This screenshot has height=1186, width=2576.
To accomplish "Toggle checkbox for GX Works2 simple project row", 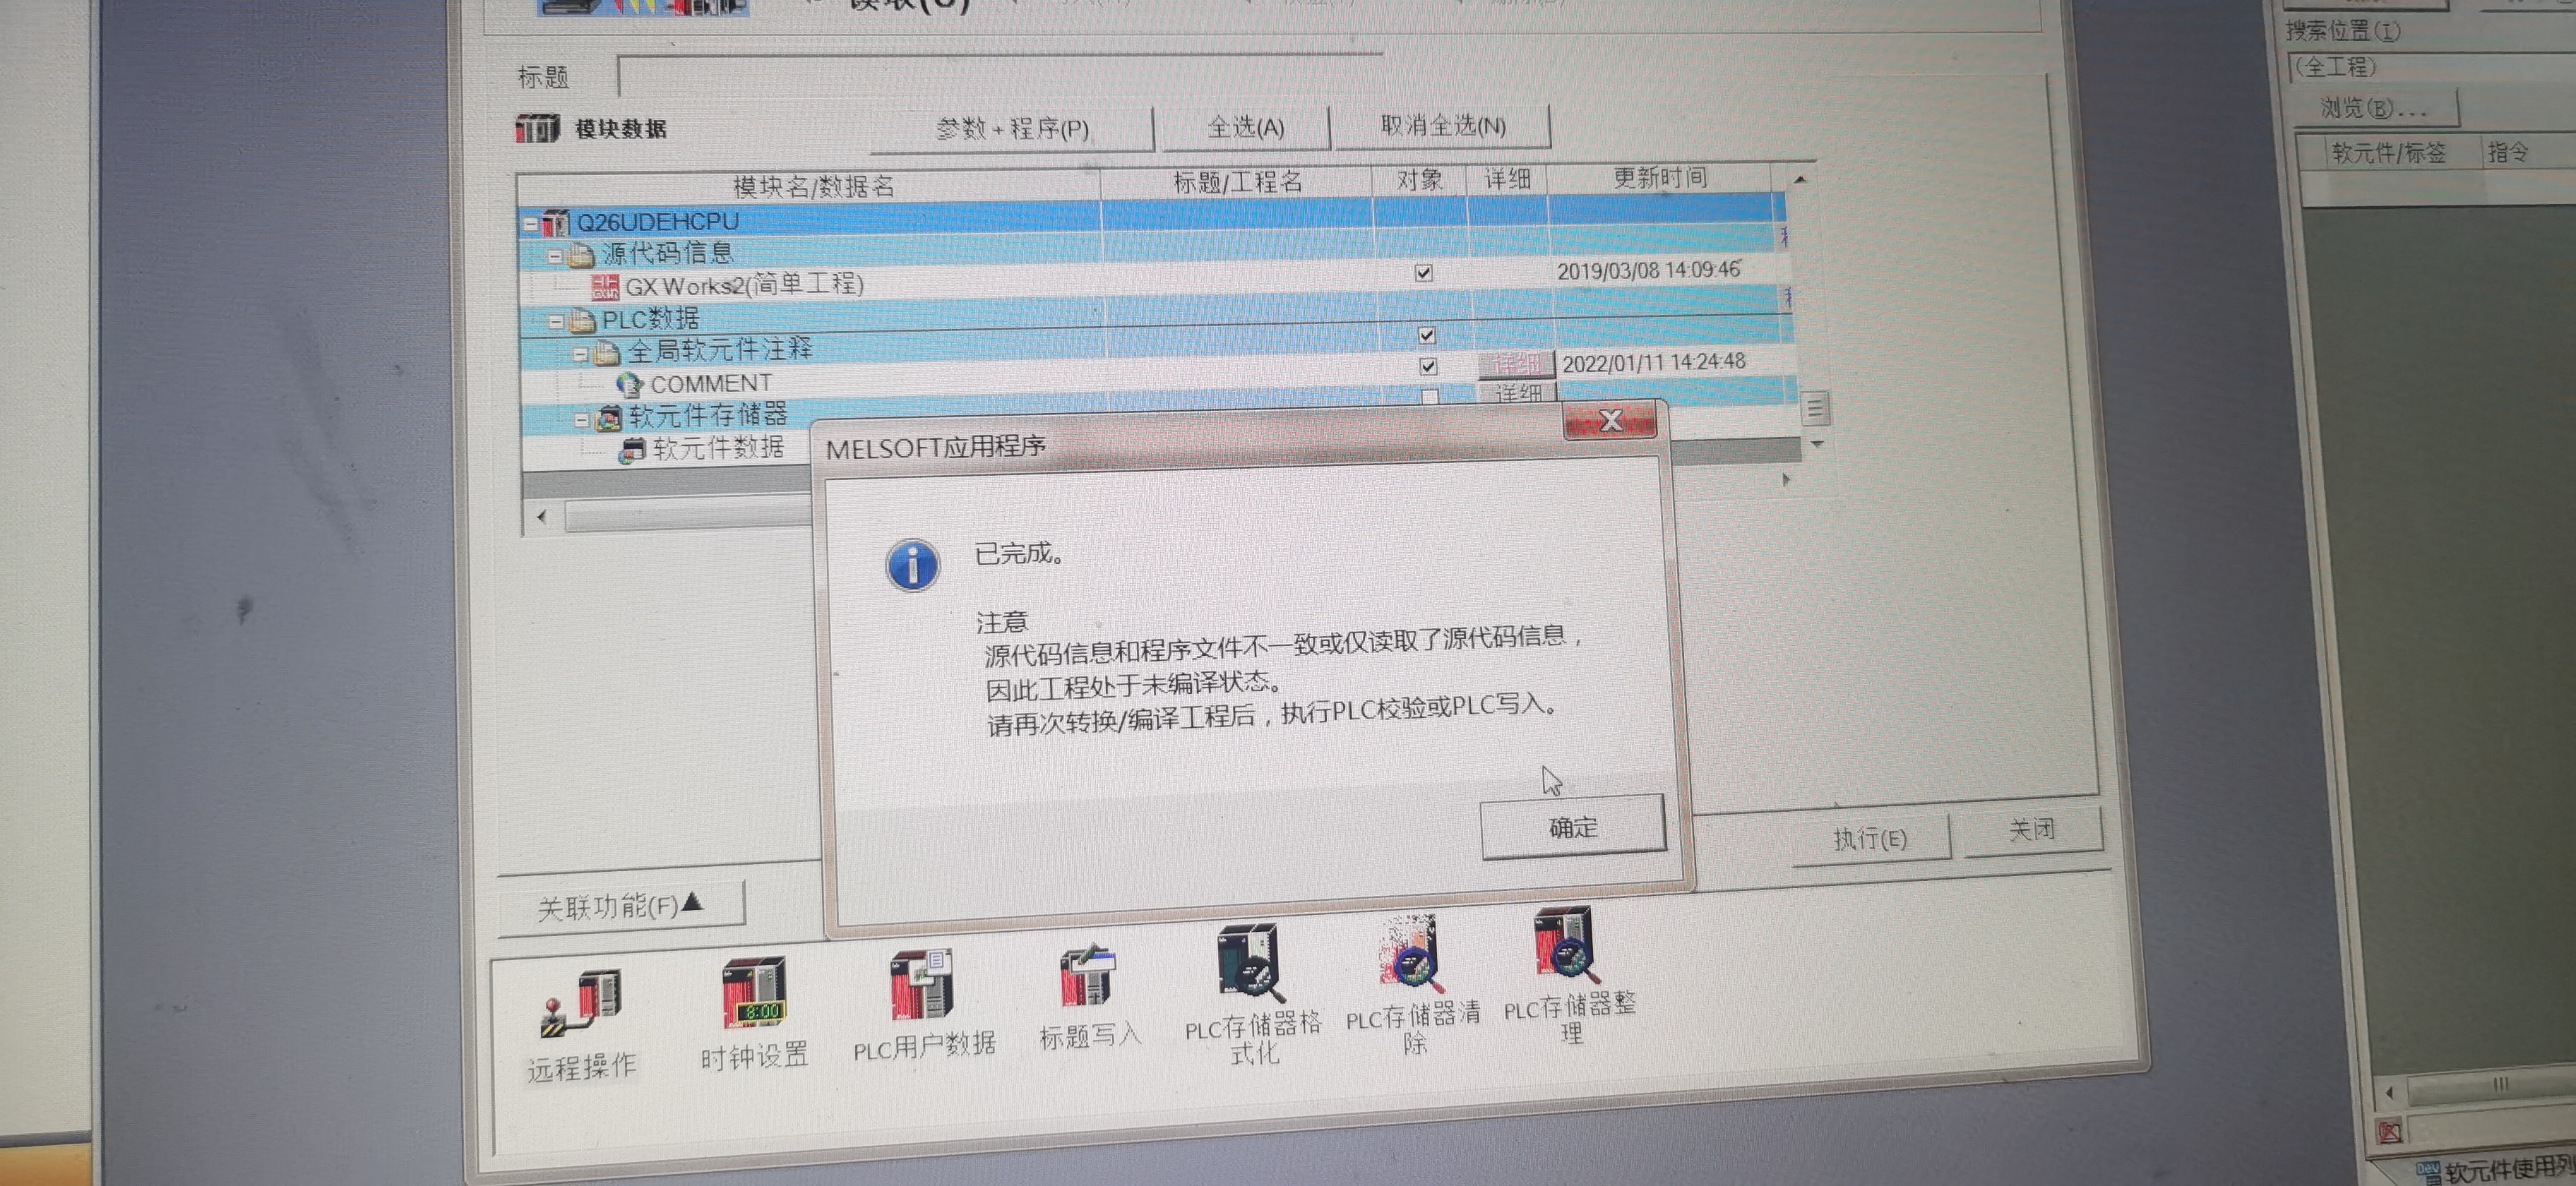I will (x=1423, y=273).
